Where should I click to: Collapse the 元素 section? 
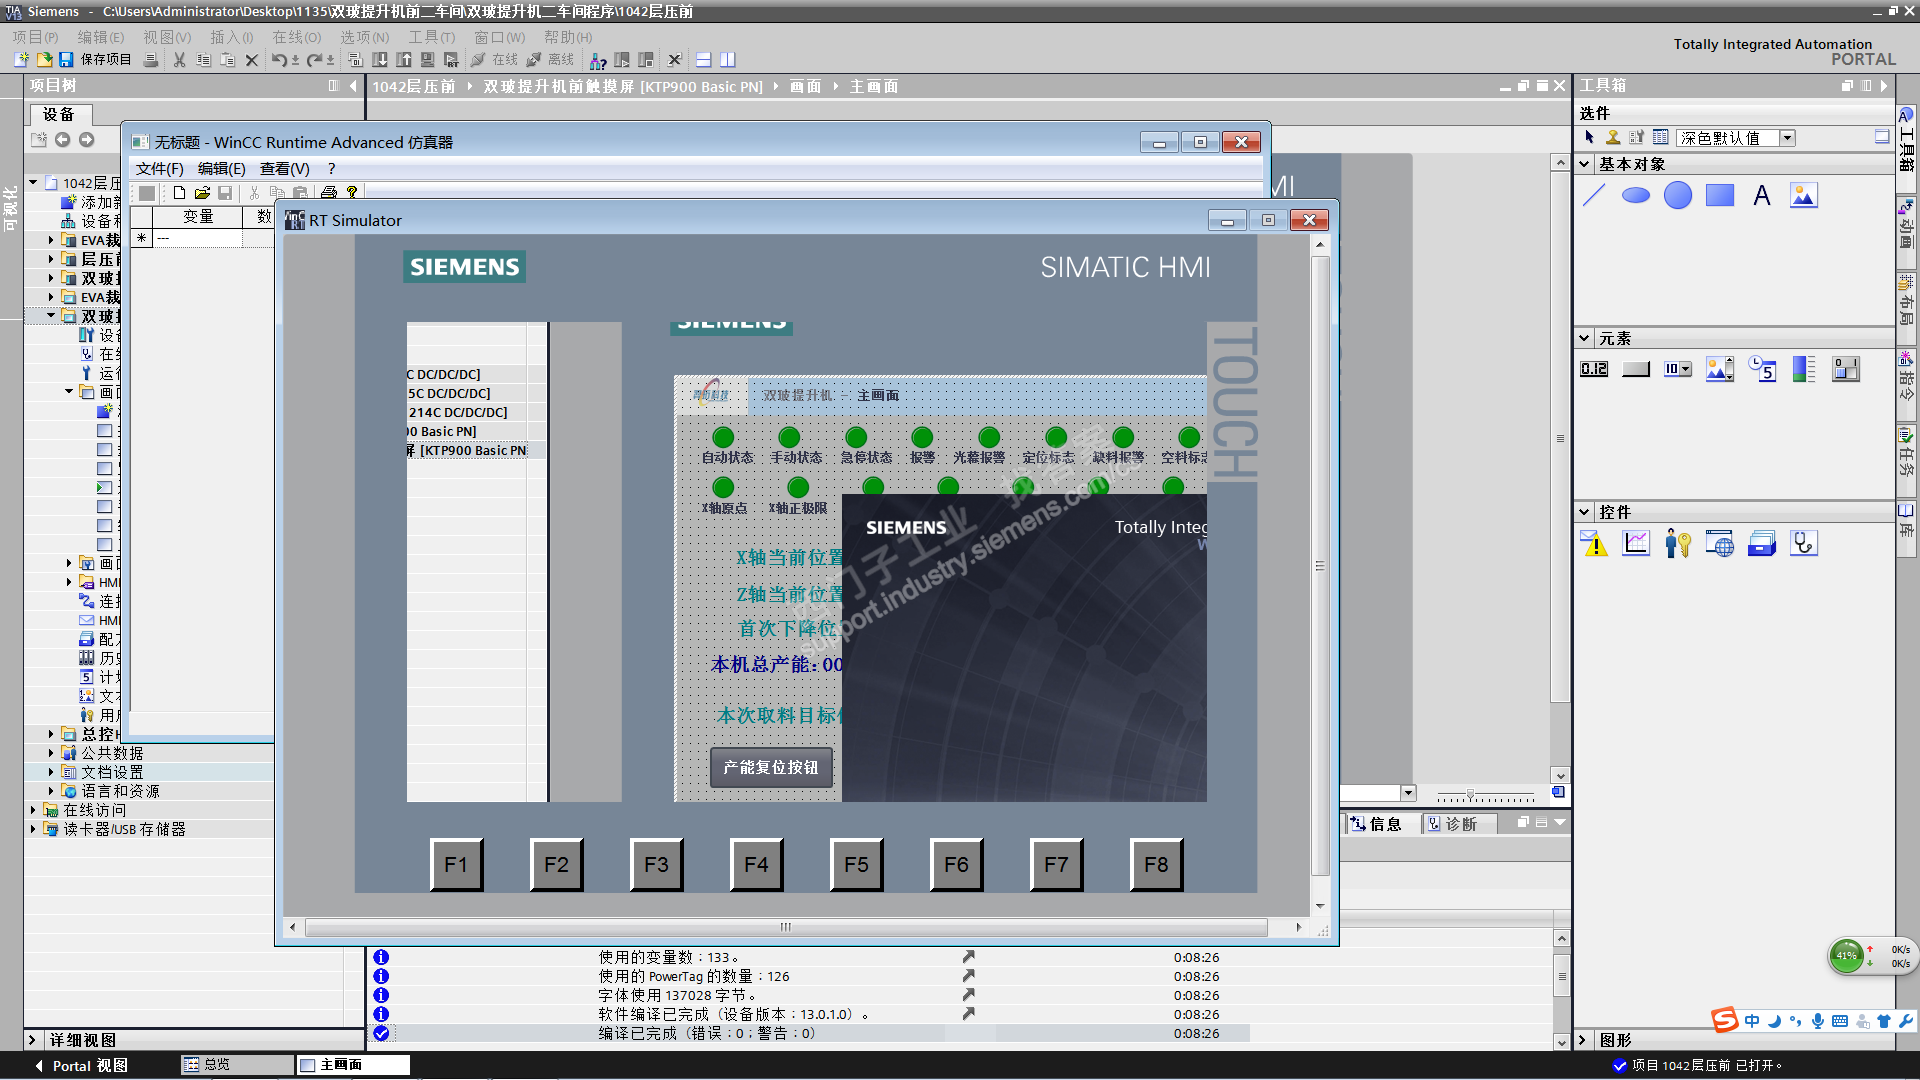[1585, 338]
